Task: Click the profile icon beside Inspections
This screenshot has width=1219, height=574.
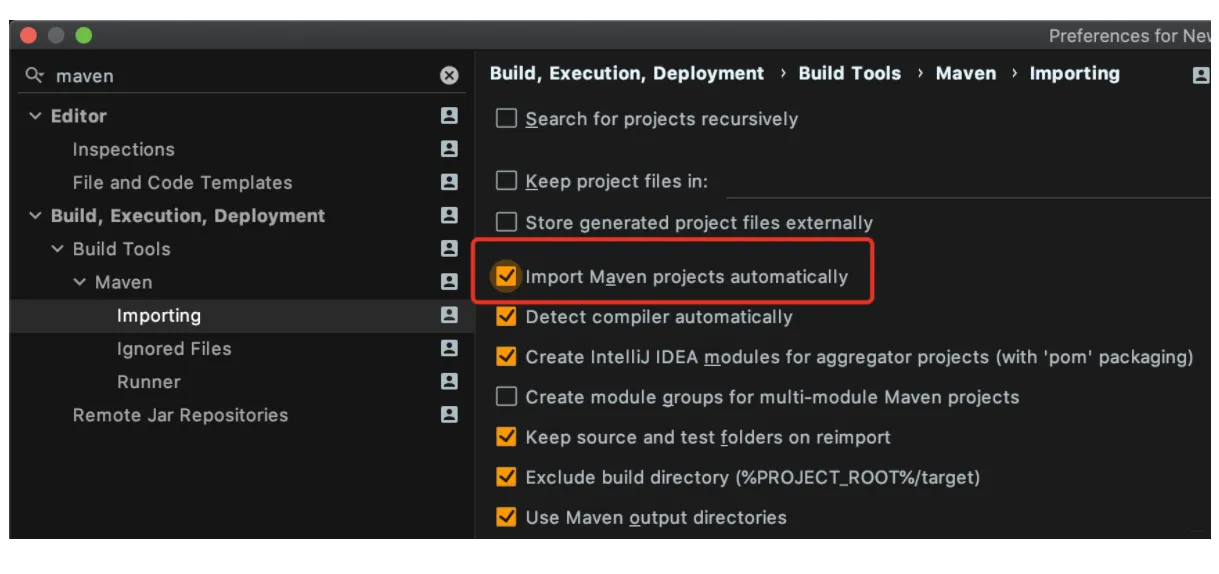Action: pyautogui.click(x=449, y=149)
